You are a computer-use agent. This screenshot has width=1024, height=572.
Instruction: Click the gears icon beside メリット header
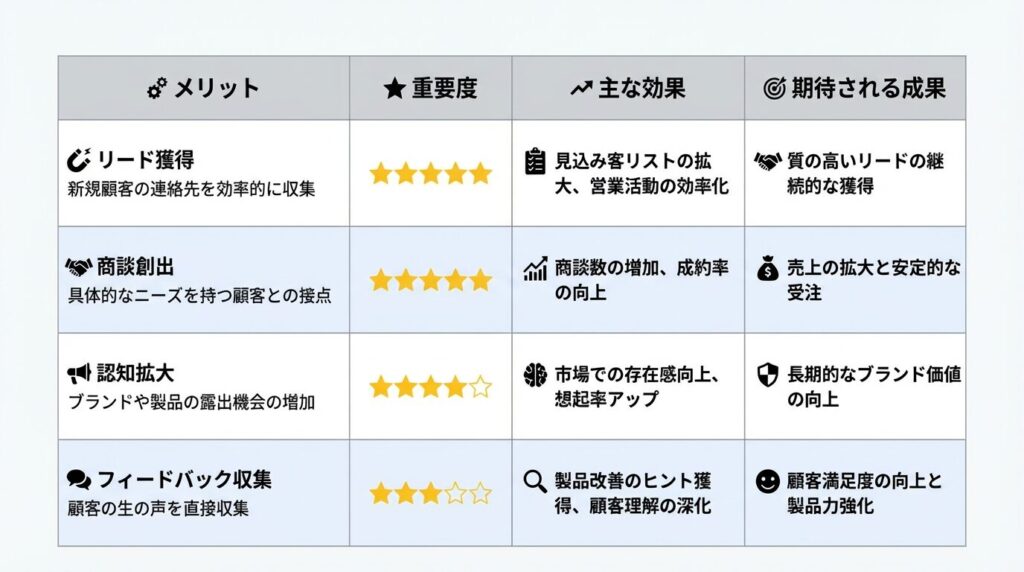coord(156,88)
